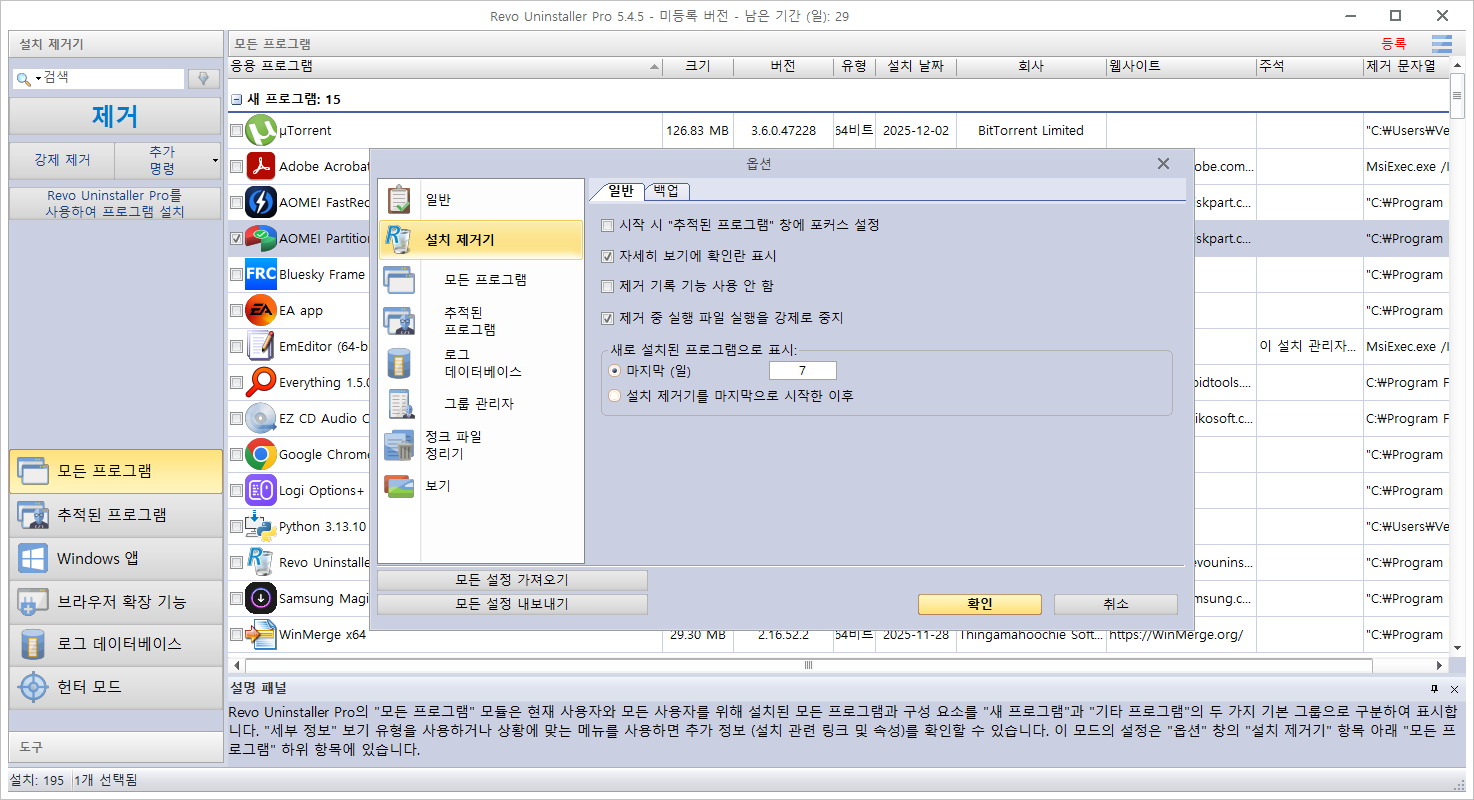Check the WinMerge x64 row checkbox
Viewport: 1474px width, 800px height.
tap(236, 635)
